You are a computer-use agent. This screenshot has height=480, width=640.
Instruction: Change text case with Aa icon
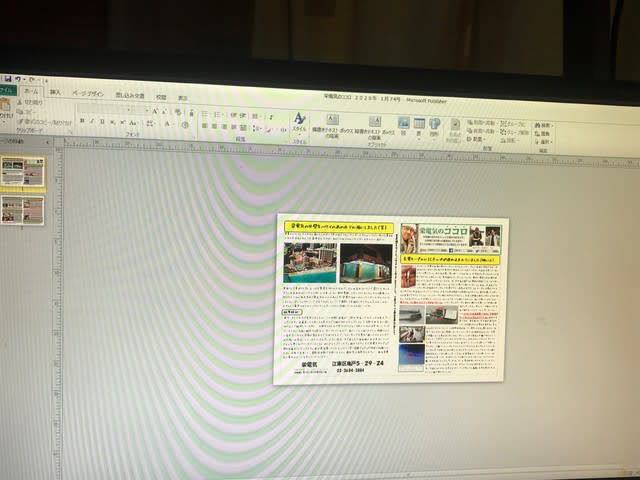(x=133, y=122)
